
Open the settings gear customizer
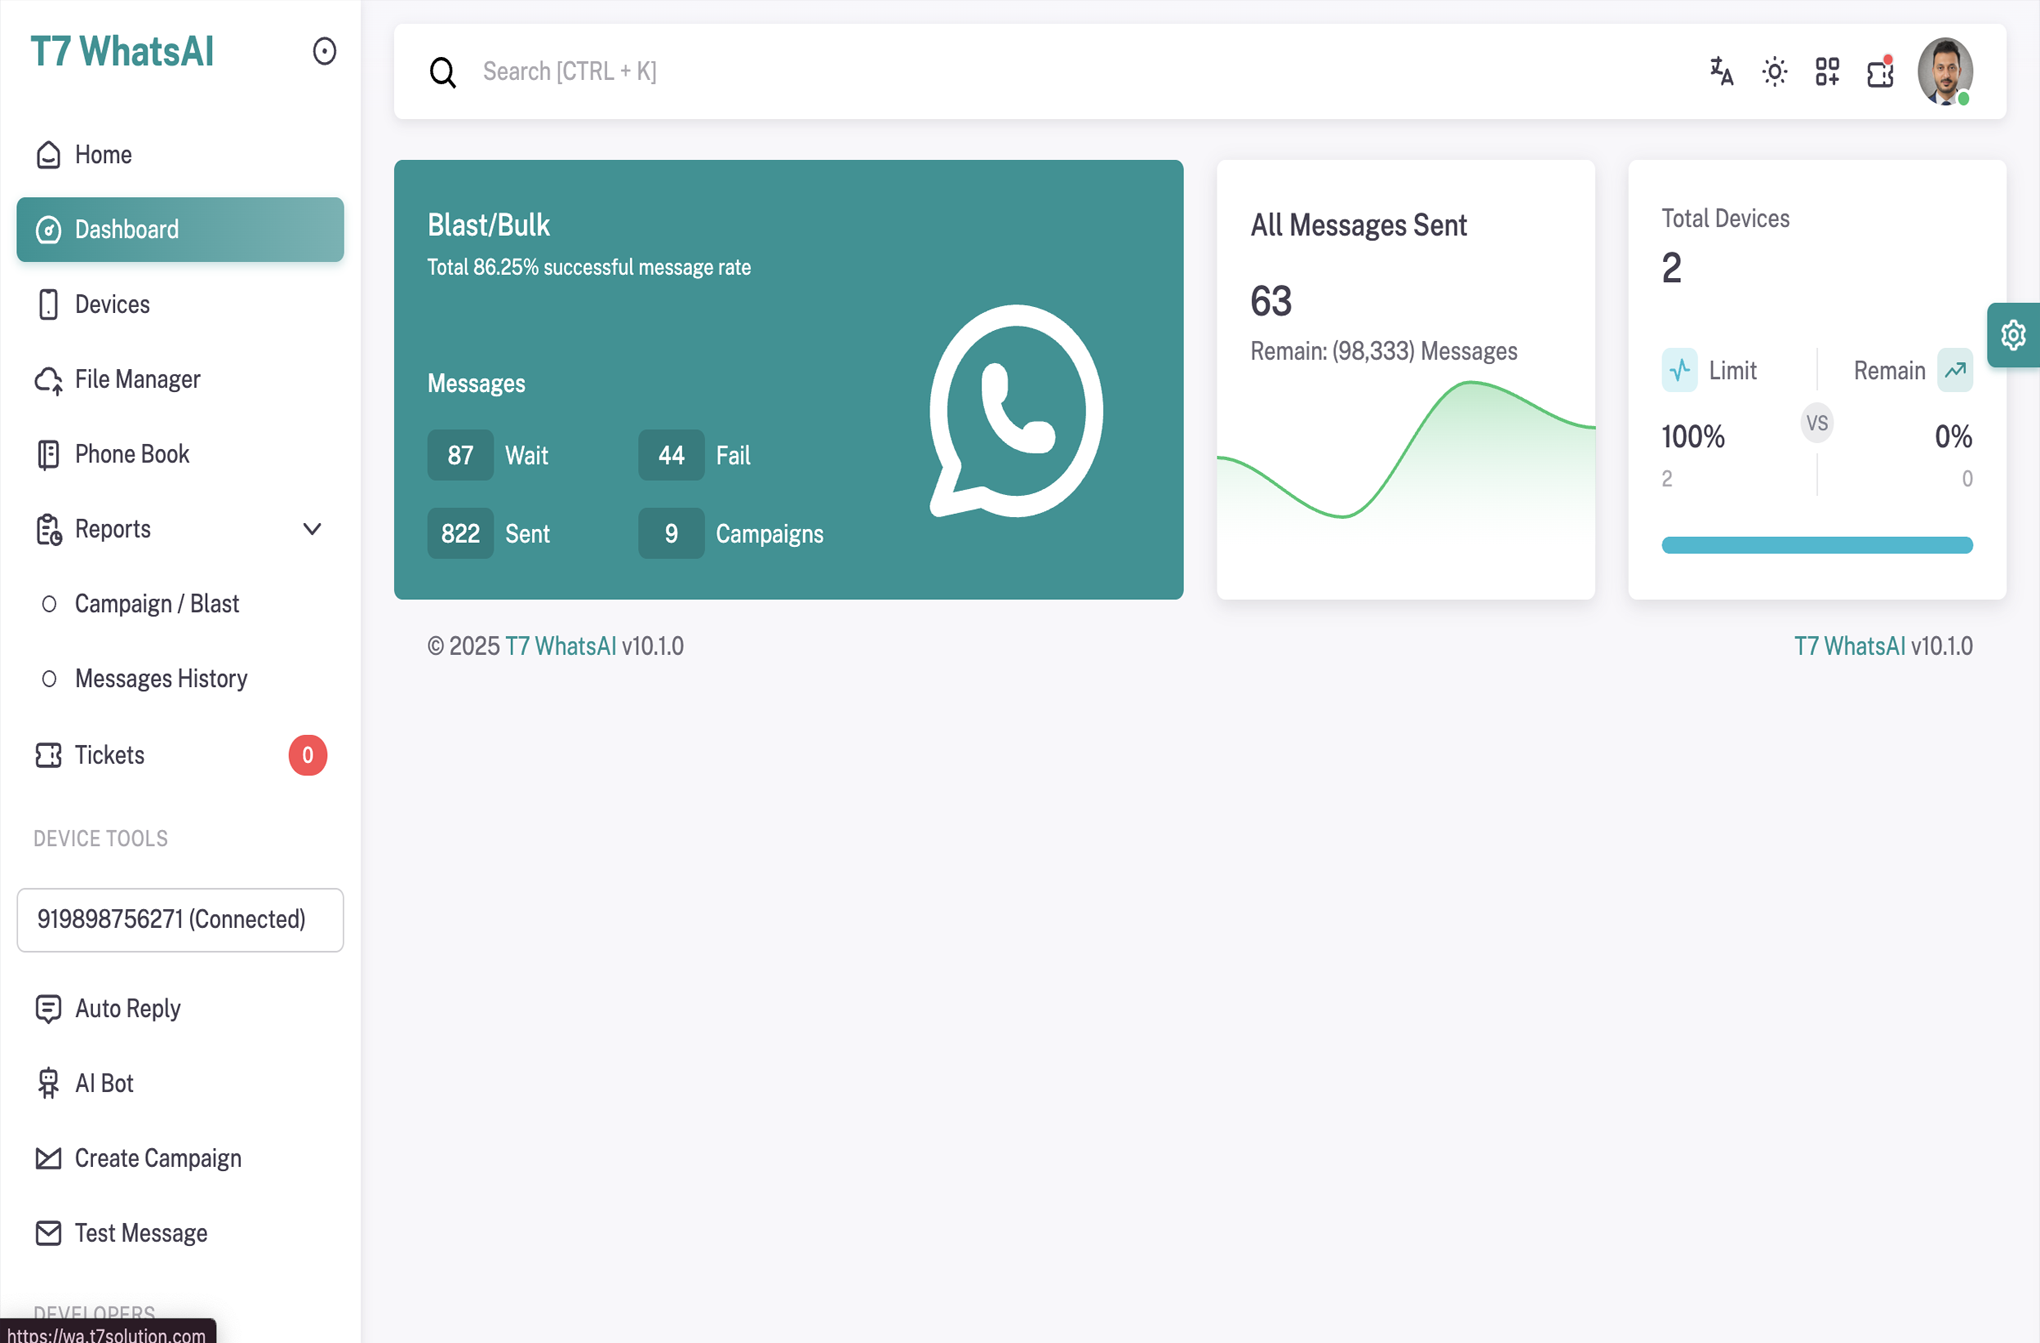(2013, 335)
